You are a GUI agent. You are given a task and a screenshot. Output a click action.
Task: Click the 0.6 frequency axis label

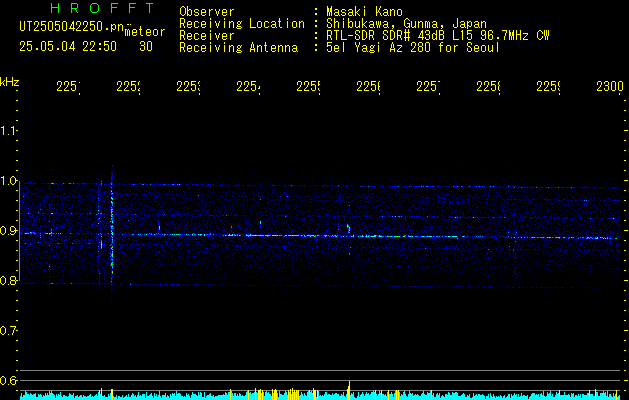8,380
